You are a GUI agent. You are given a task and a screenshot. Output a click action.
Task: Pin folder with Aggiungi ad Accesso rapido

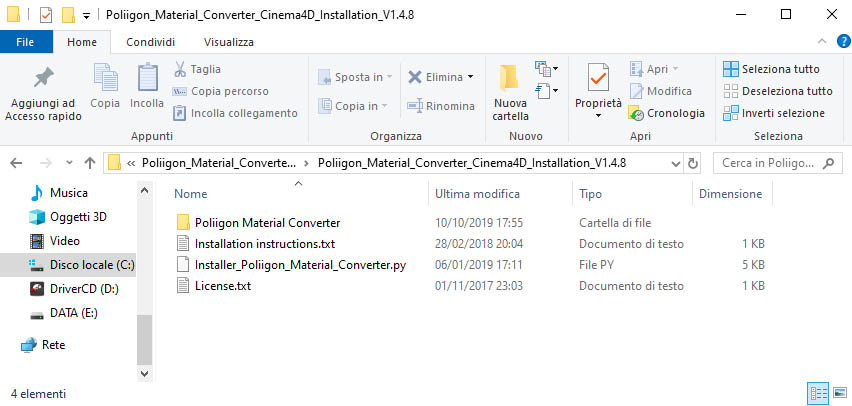coord(43,94)
